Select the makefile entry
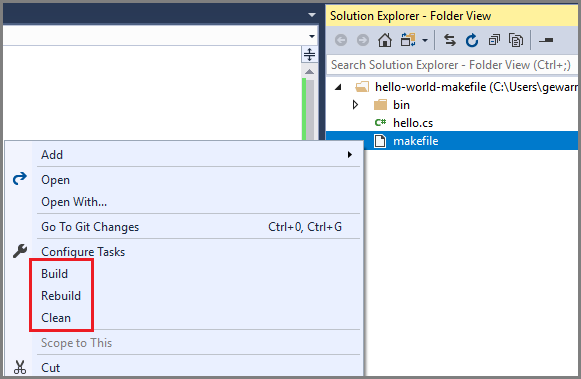 415,141
